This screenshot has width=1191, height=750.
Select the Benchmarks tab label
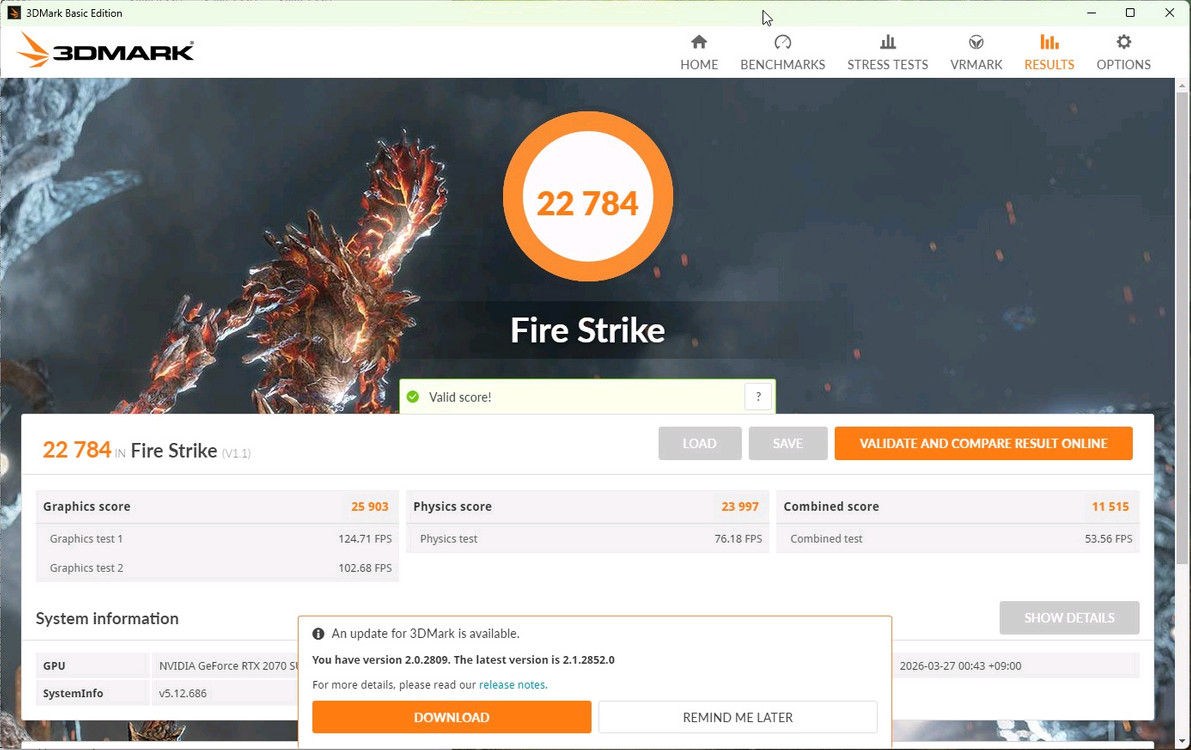(x=782, y=65)
